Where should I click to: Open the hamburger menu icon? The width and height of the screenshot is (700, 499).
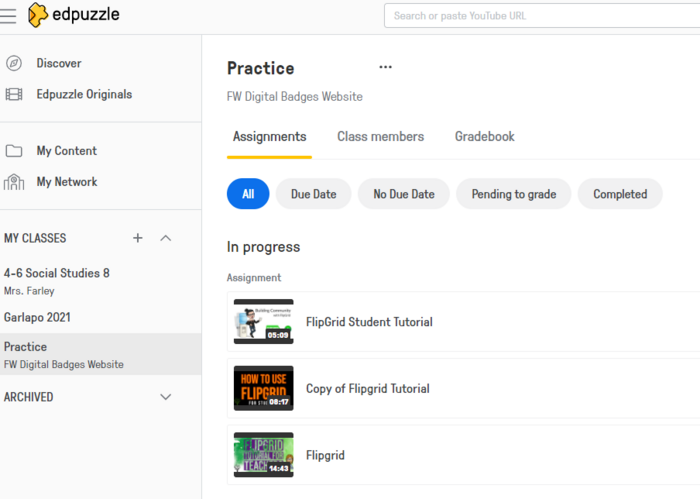(9, 15)
